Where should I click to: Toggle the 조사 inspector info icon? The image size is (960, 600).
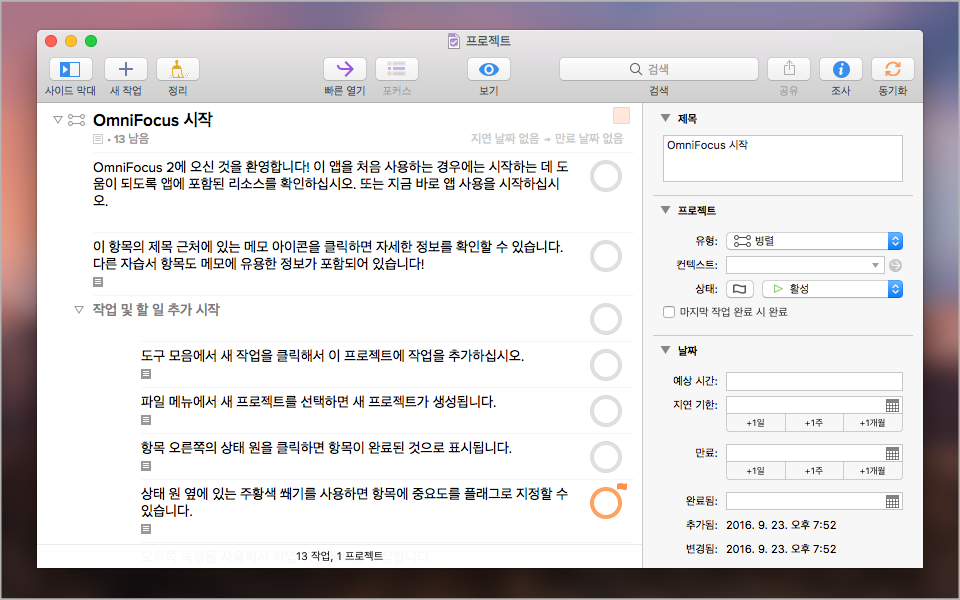(x=841, y=69)
